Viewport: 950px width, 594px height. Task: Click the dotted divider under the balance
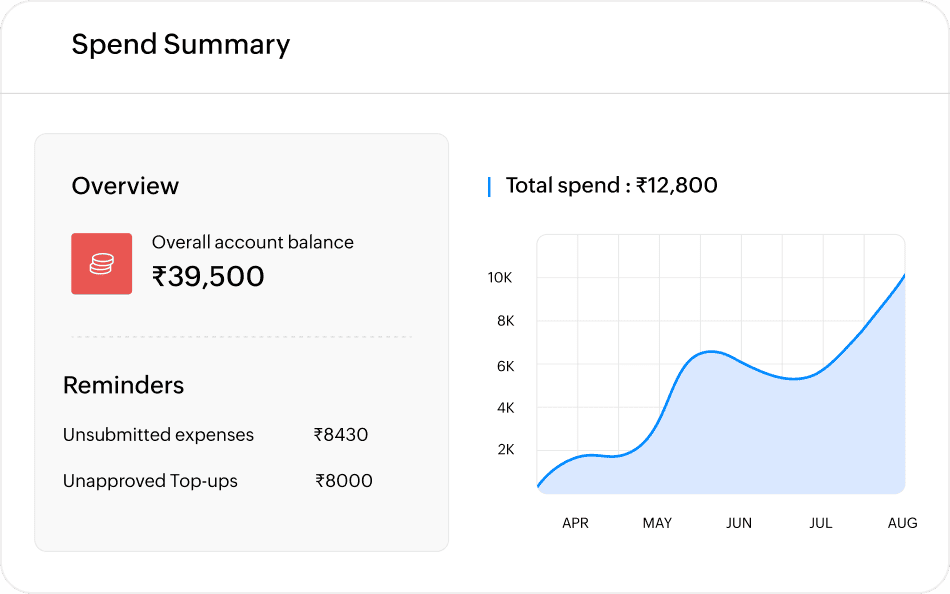[241, 334]
